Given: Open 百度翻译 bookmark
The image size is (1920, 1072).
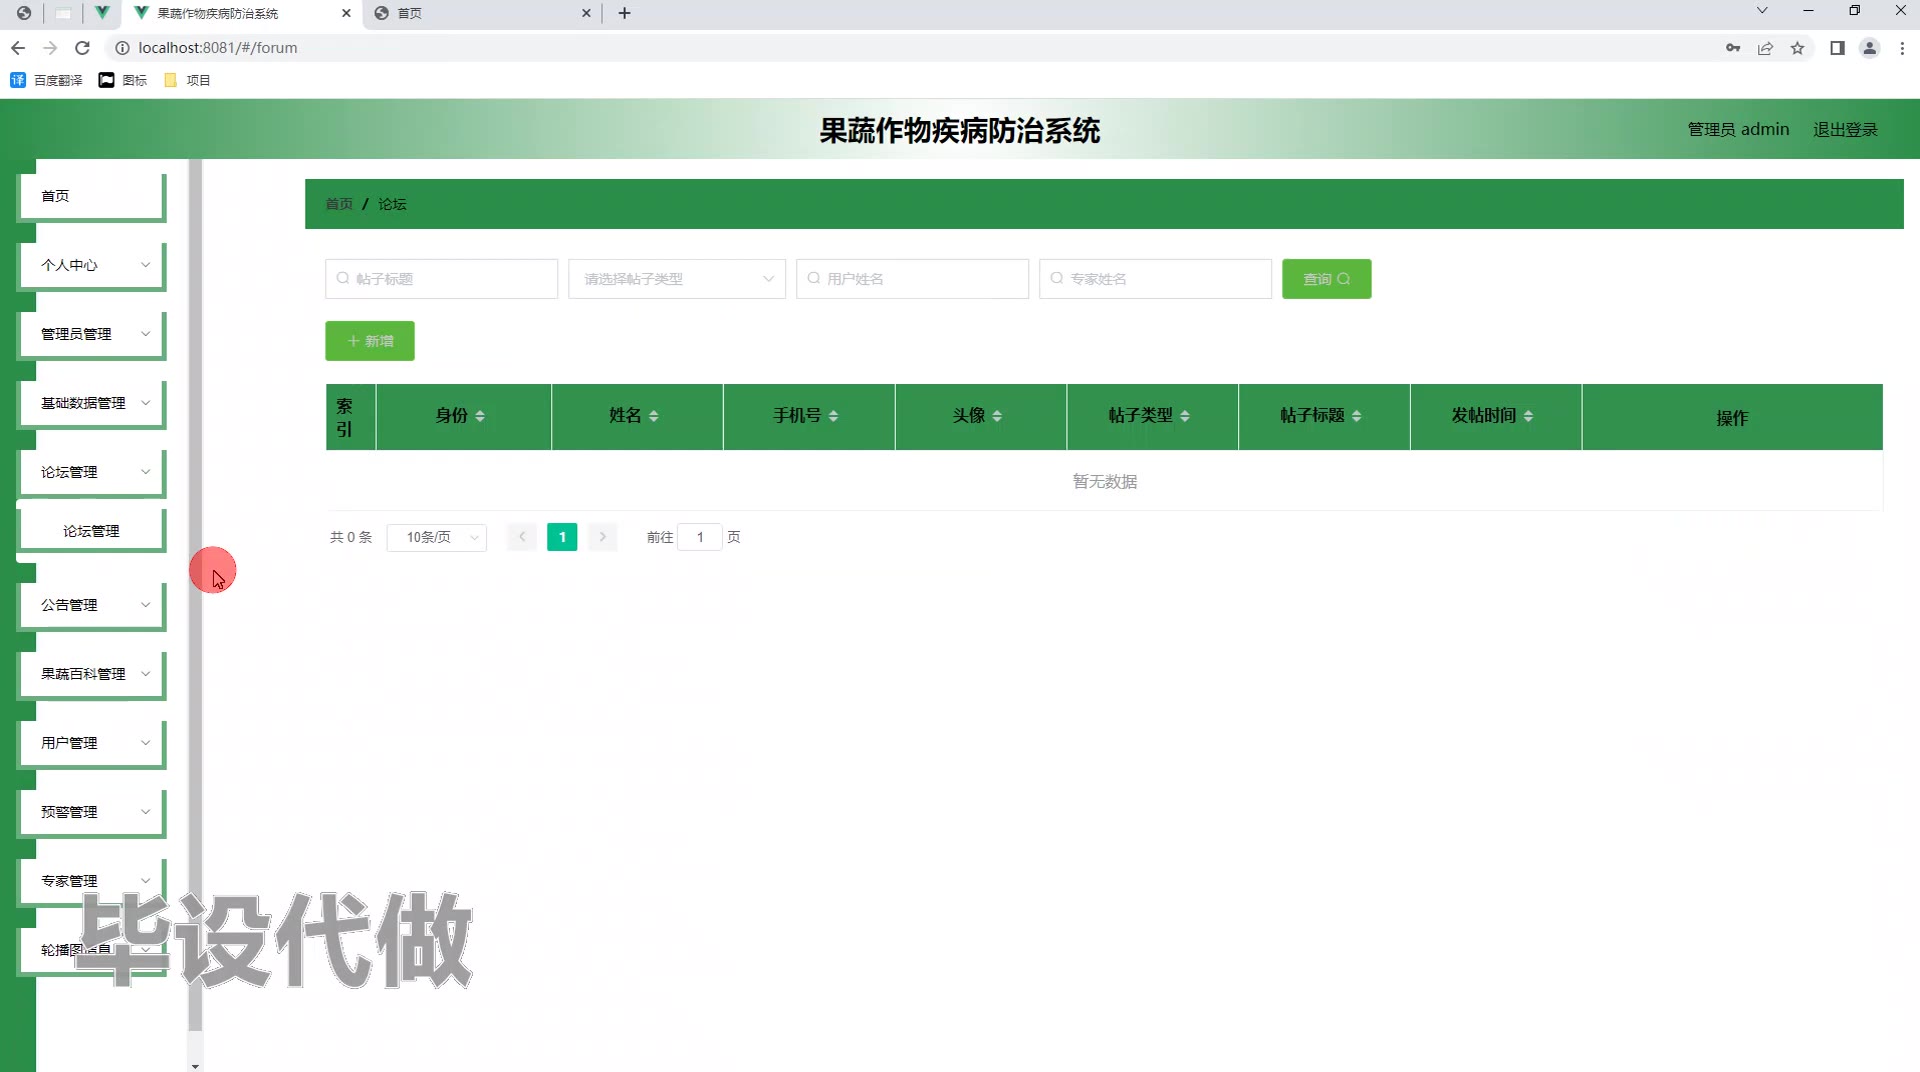Looking at the screenshot, I should (x=46, y=80).
